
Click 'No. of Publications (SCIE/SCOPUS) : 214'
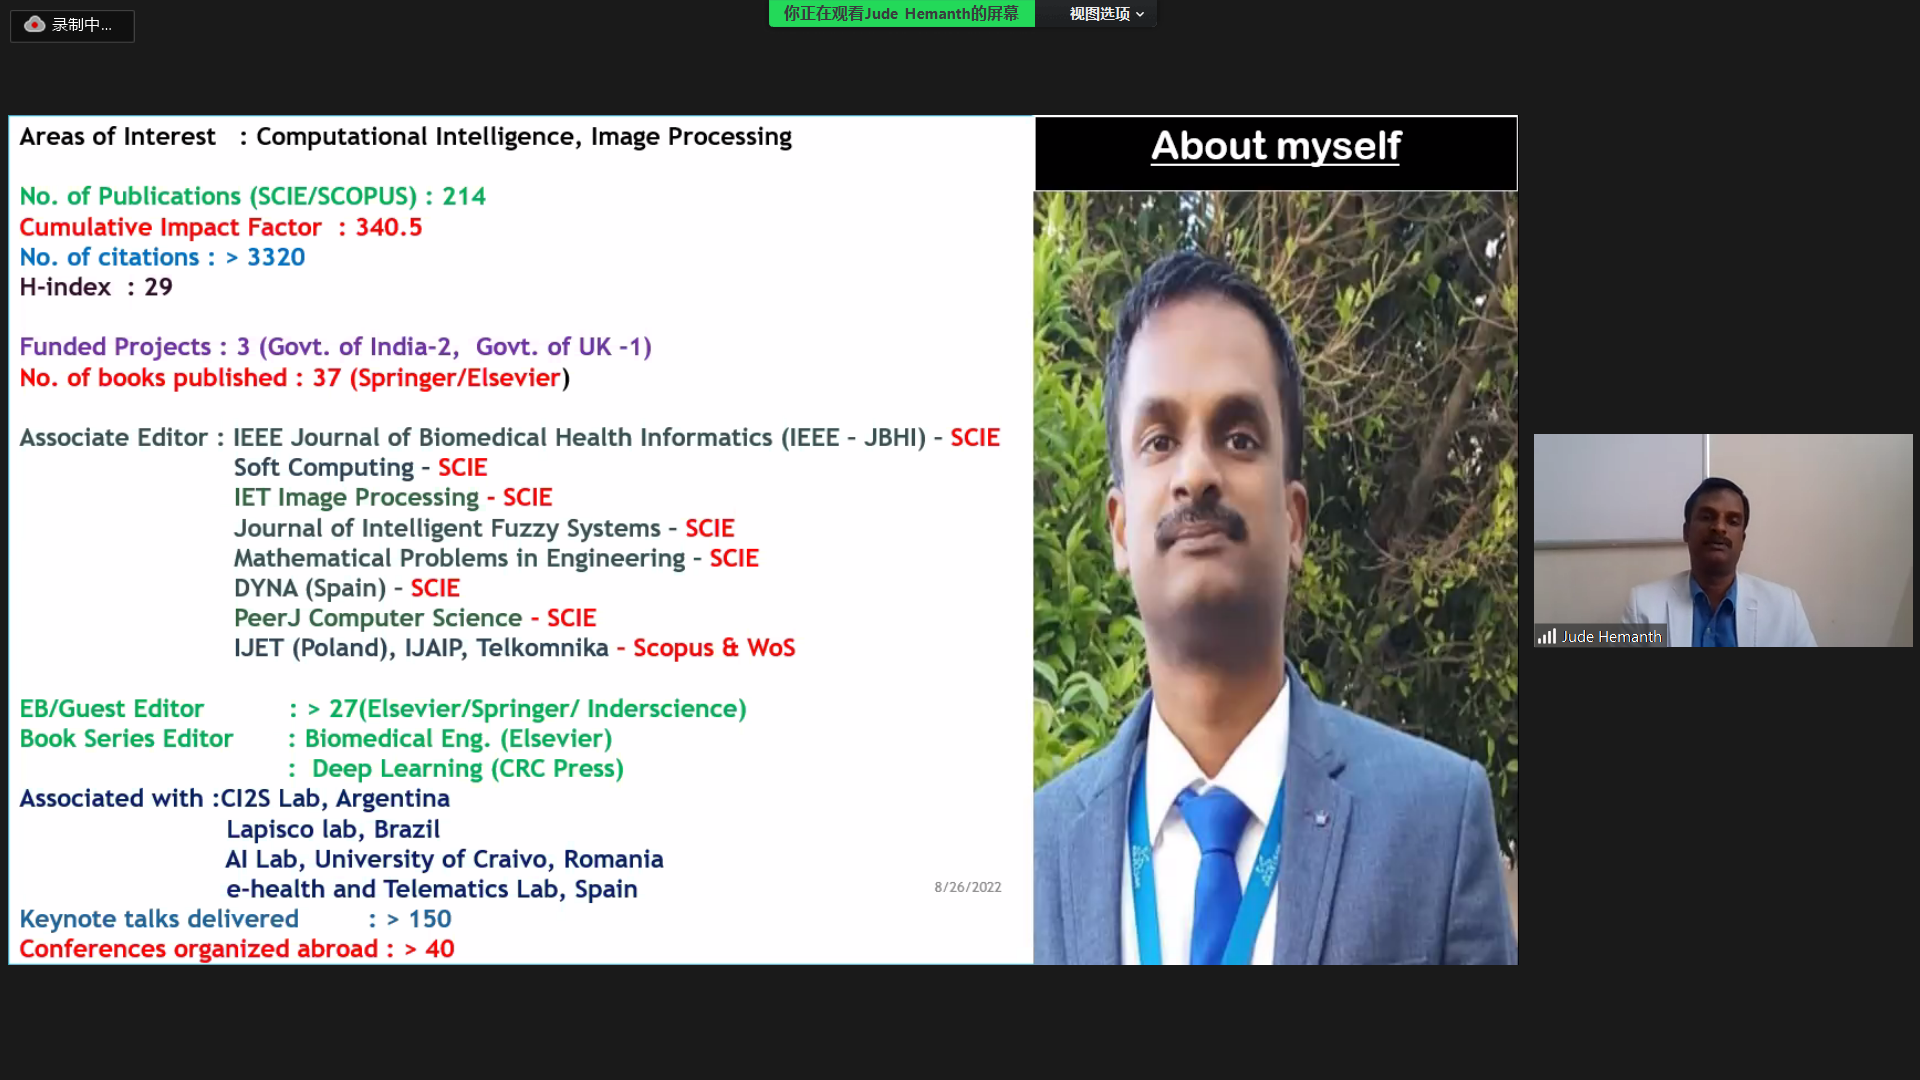pyautogui.click(x=252, y=196)
